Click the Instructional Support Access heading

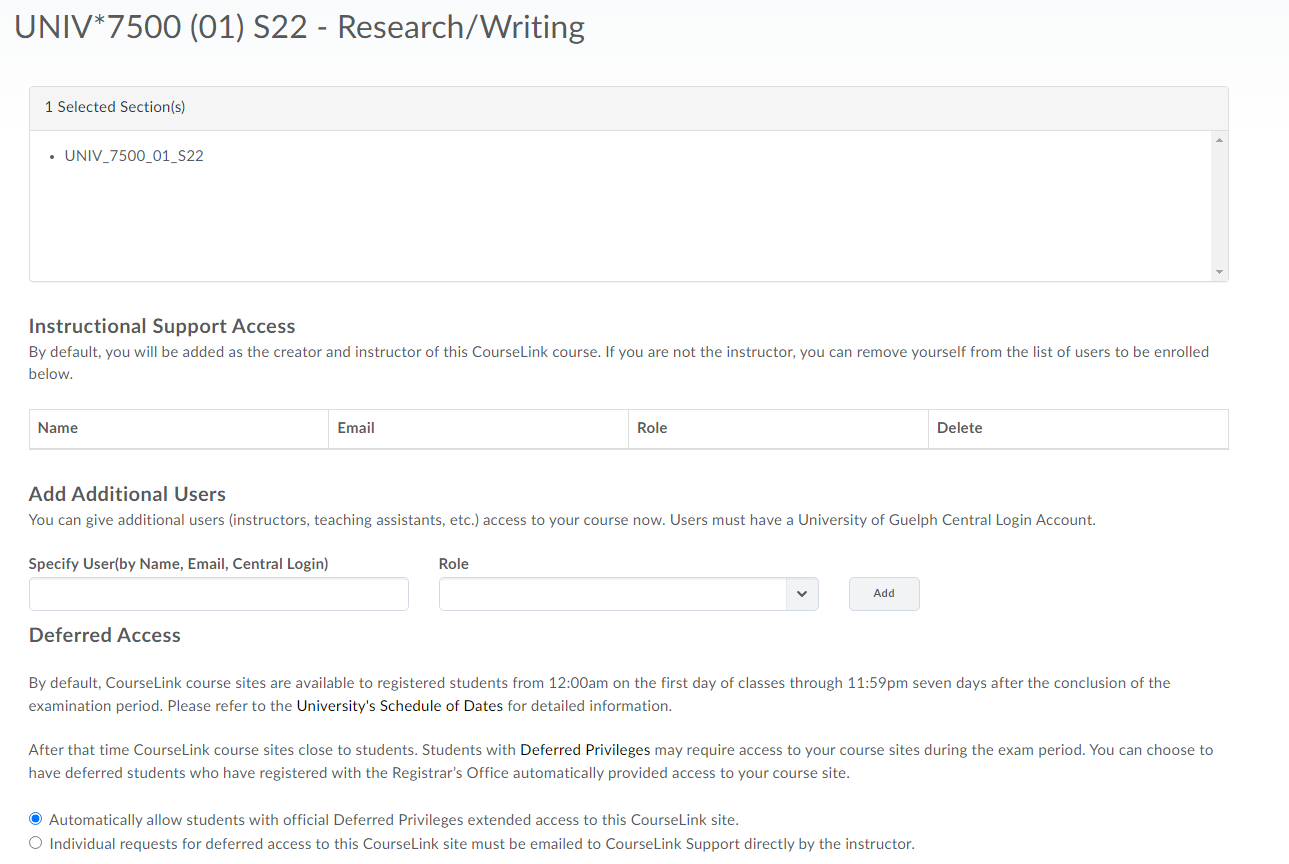162,326
